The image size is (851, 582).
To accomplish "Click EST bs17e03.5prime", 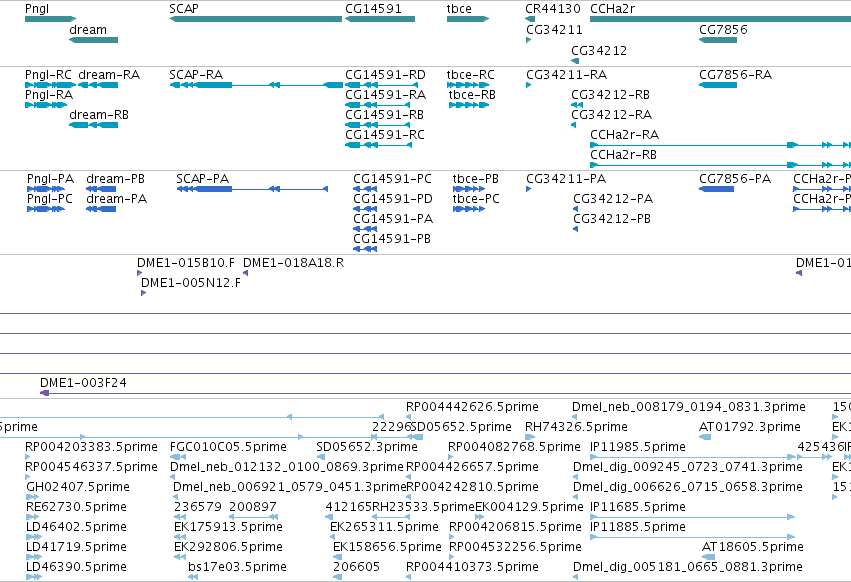I will (237, 567).
